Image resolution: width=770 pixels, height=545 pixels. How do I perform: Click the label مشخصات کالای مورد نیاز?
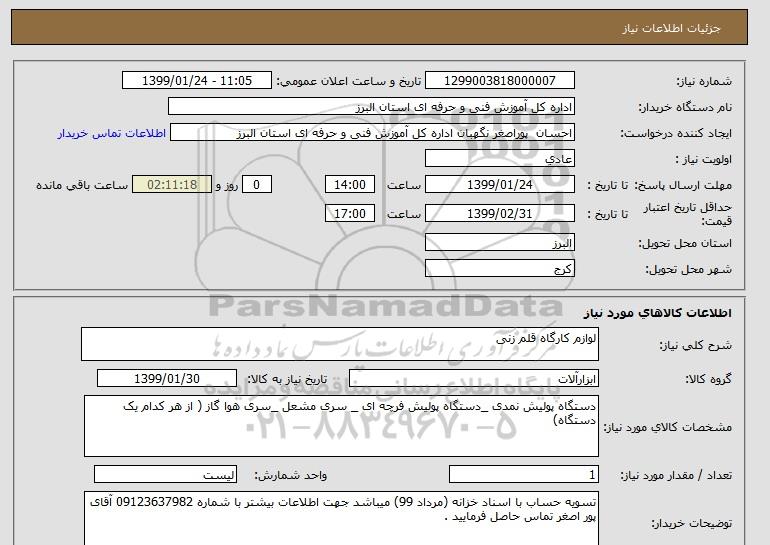[x=668, y=427]
